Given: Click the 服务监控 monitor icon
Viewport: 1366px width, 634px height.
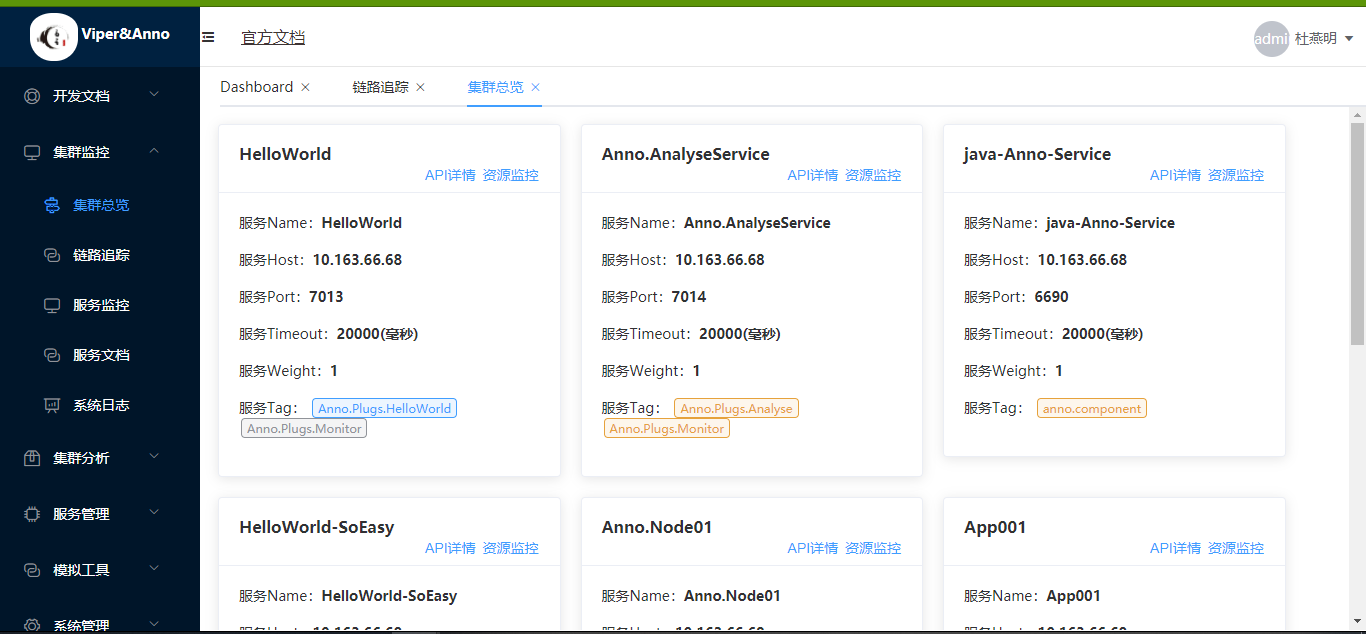Looking at the screenshot, I should [x=52, y=305].
